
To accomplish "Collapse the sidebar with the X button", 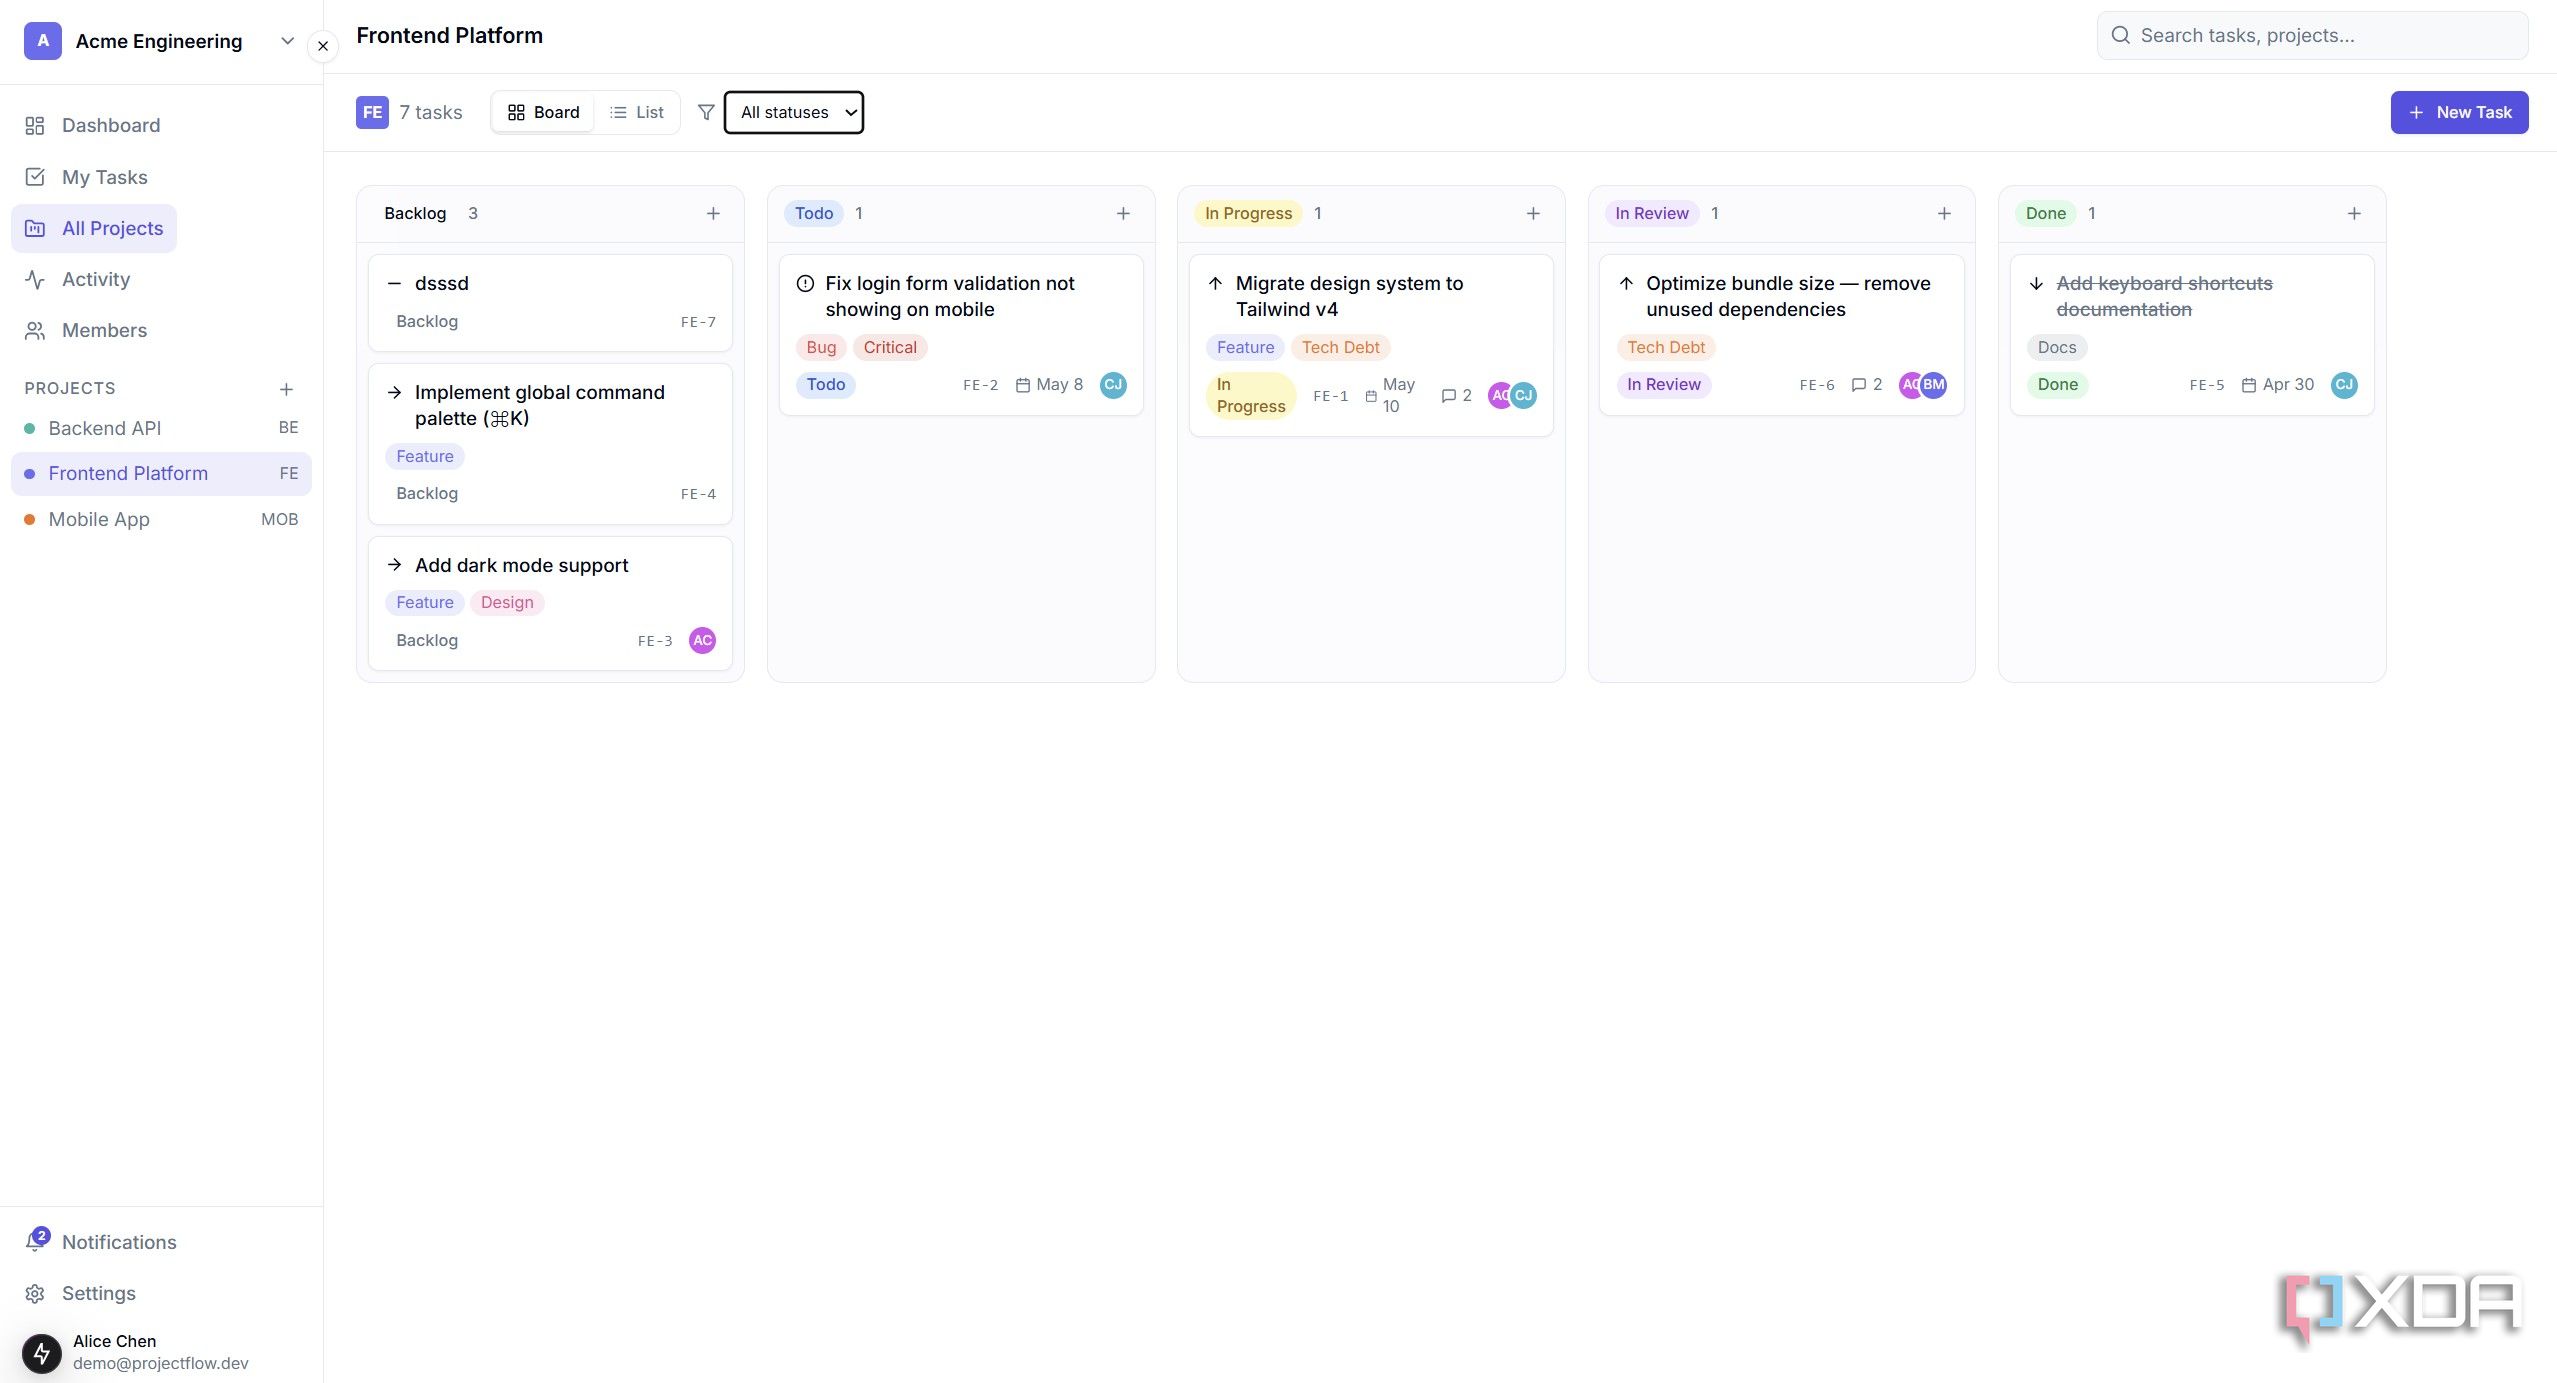I will (x=323, y=46).
